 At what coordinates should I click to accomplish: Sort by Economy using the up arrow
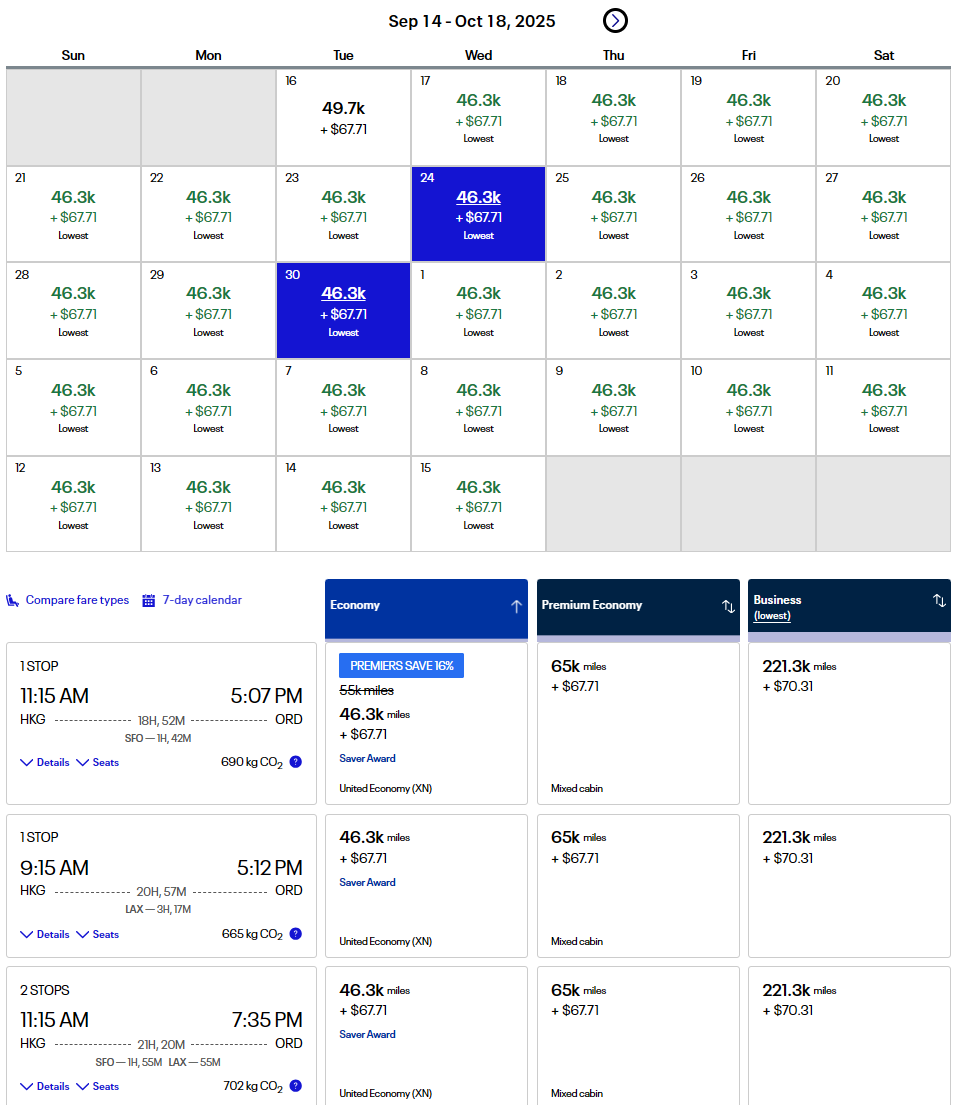516,606
